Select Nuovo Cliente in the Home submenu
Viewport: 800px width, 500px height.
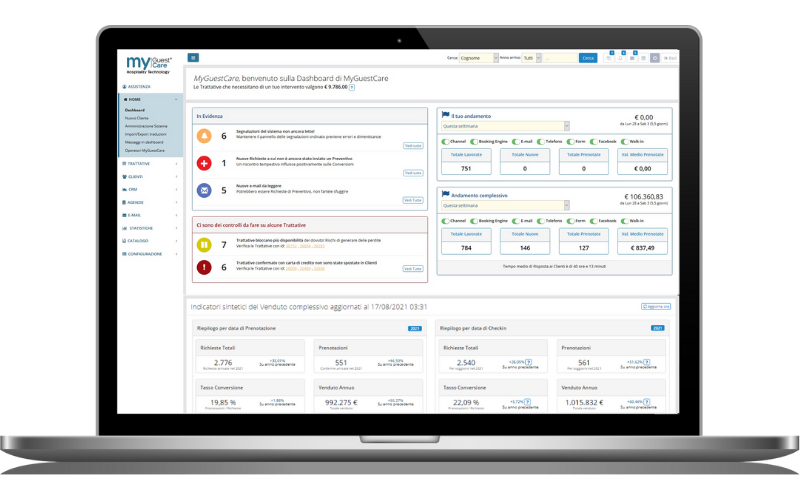pos(136,118)
